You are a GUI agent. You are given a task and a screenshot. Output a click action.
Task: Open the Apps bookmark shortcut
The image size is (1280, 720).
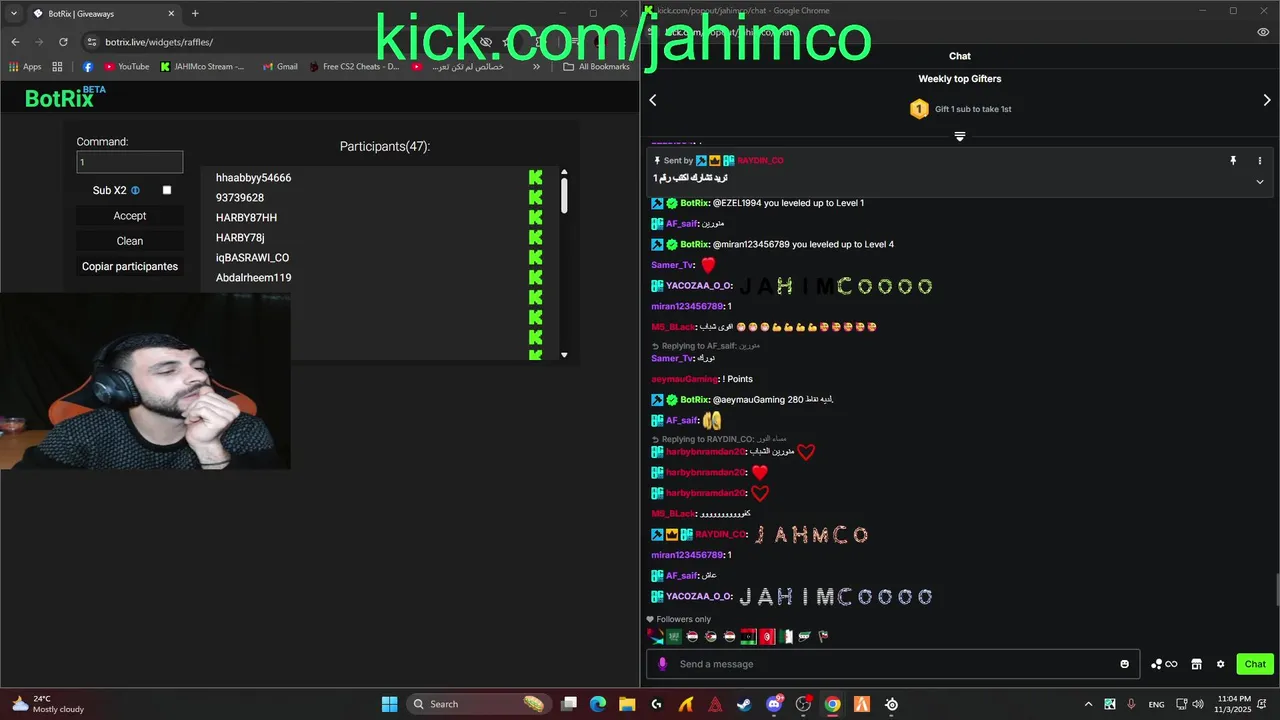coord(25,67)
